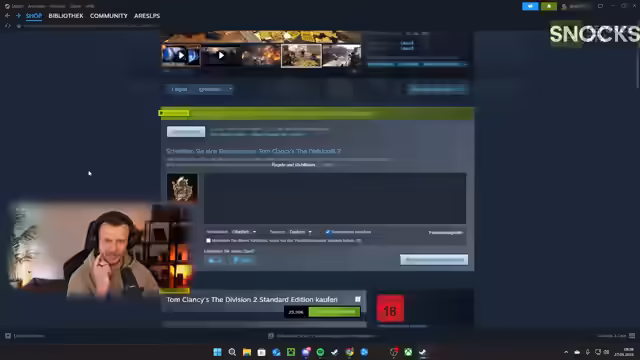Click the thumbs up recommend button
The image size is (640, 360).
[x=215, y=260]
